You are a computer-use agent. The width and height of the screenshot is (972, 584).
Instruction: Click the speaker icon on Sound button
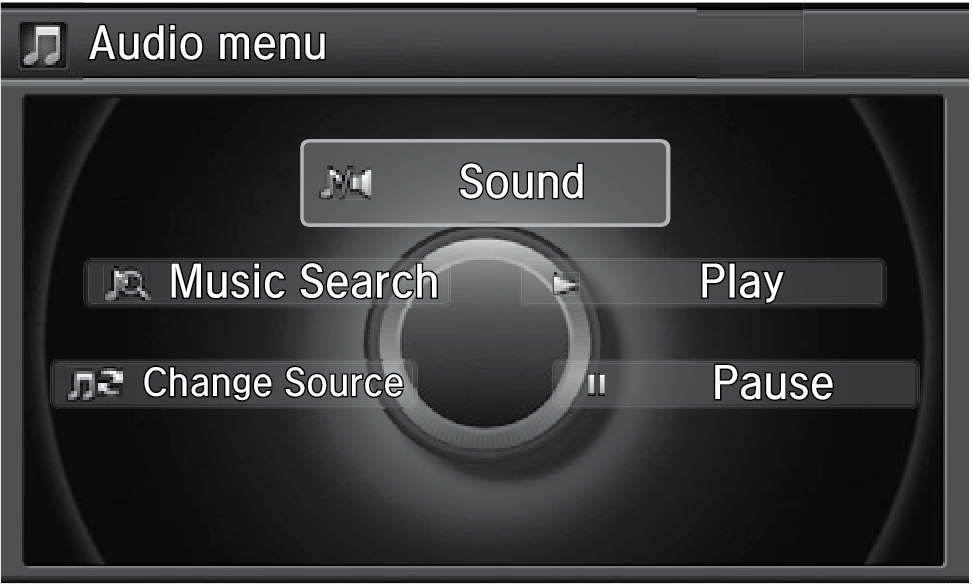coord(346,184)
